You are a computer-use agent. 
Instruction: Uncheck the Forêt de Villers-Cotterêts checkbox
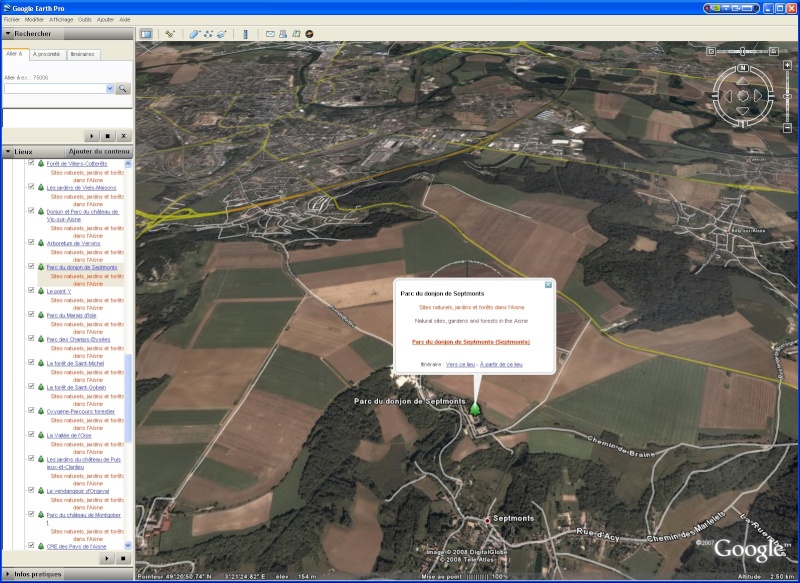click(x=31, y=163)
